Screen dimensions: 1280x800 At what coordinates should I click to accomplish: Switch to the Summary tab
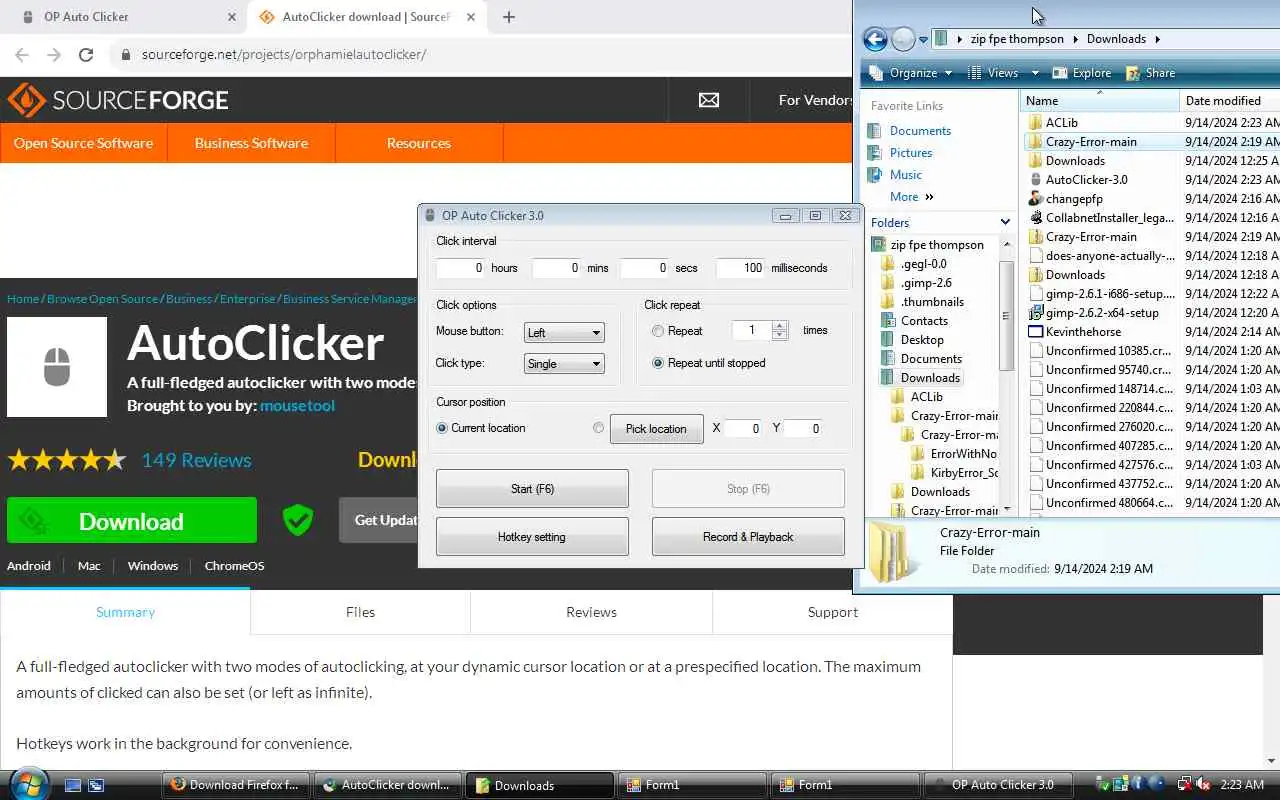125,612
